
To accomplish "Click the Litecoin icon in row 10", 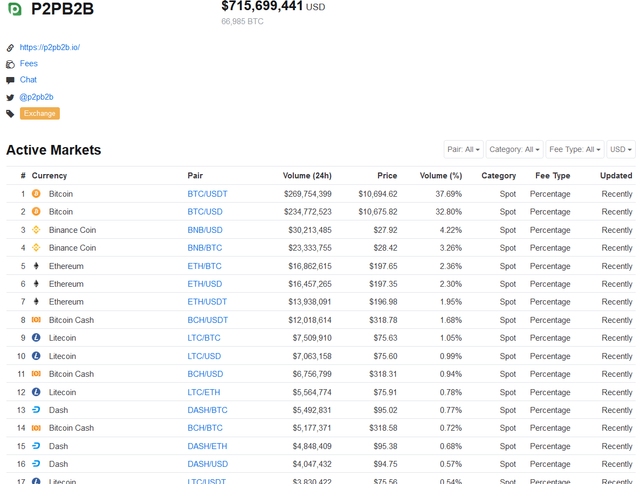I will 36,356.
